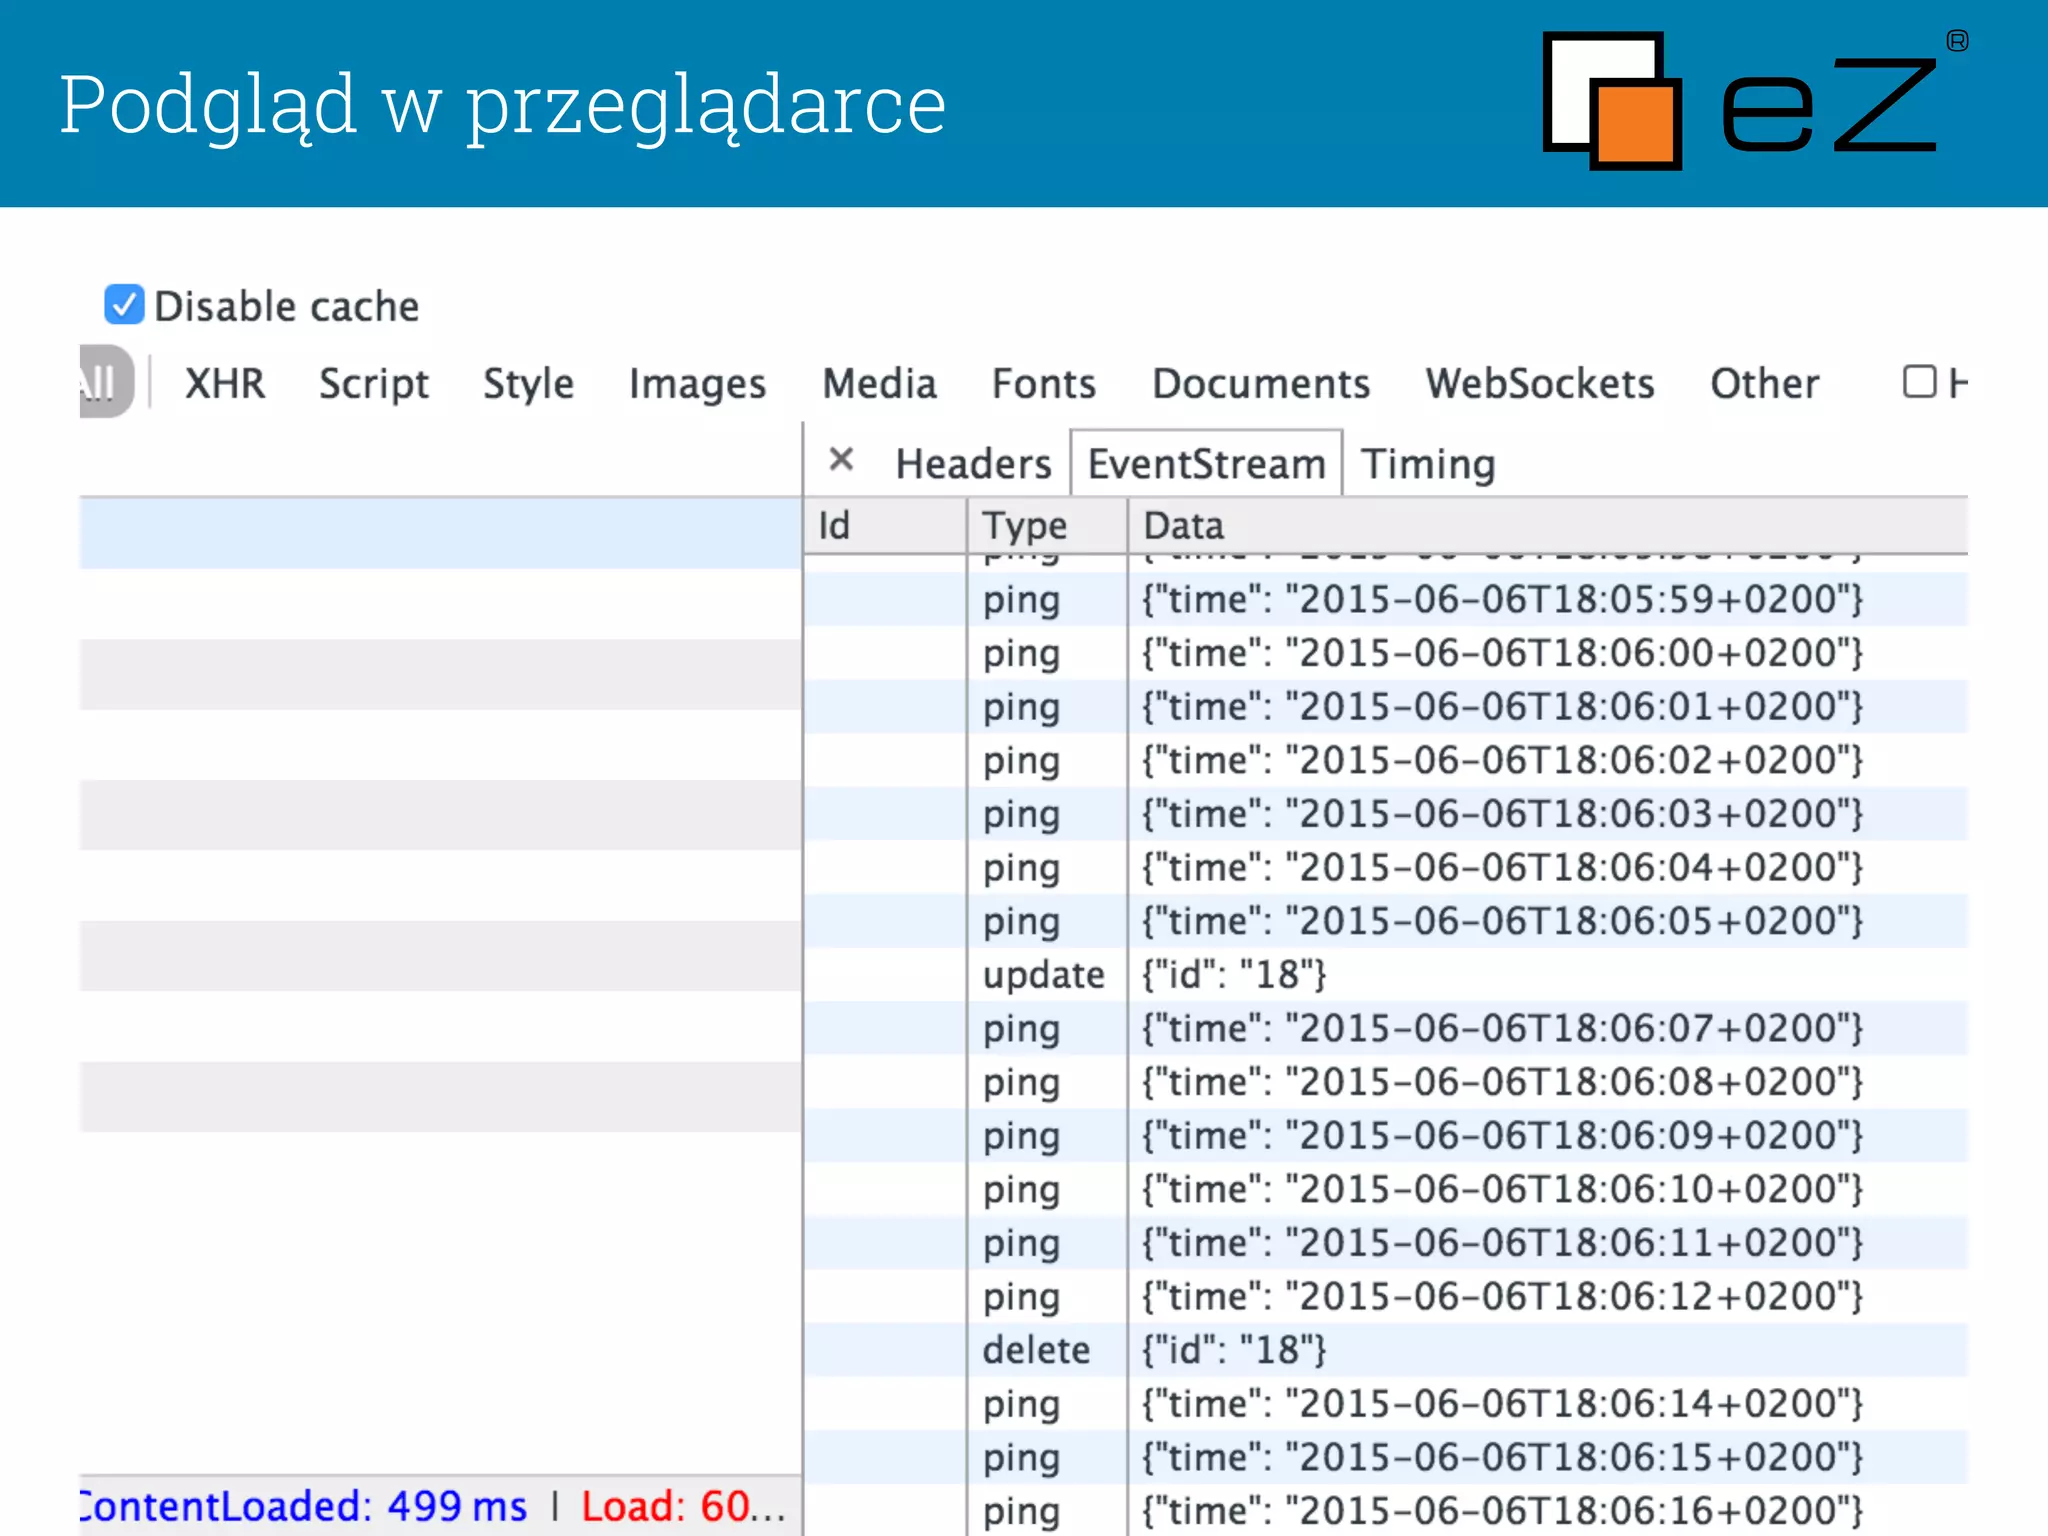Sort events by Type column header
The width and height of the screenshot is (2048, 1536).
(x=1025, y=525)
